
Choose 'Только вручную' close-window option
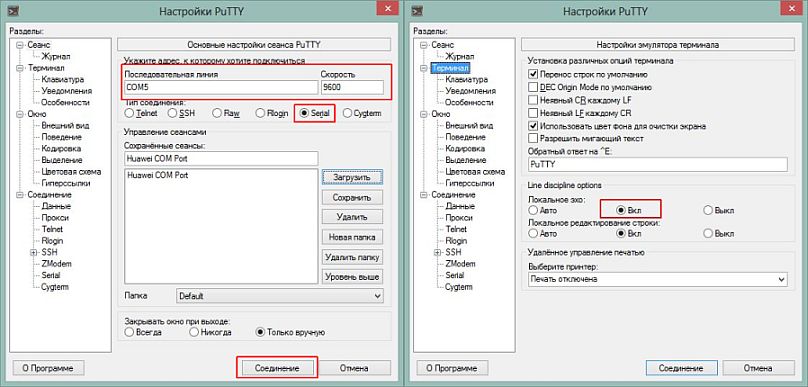pyautogui.click(x=260, y=332)
